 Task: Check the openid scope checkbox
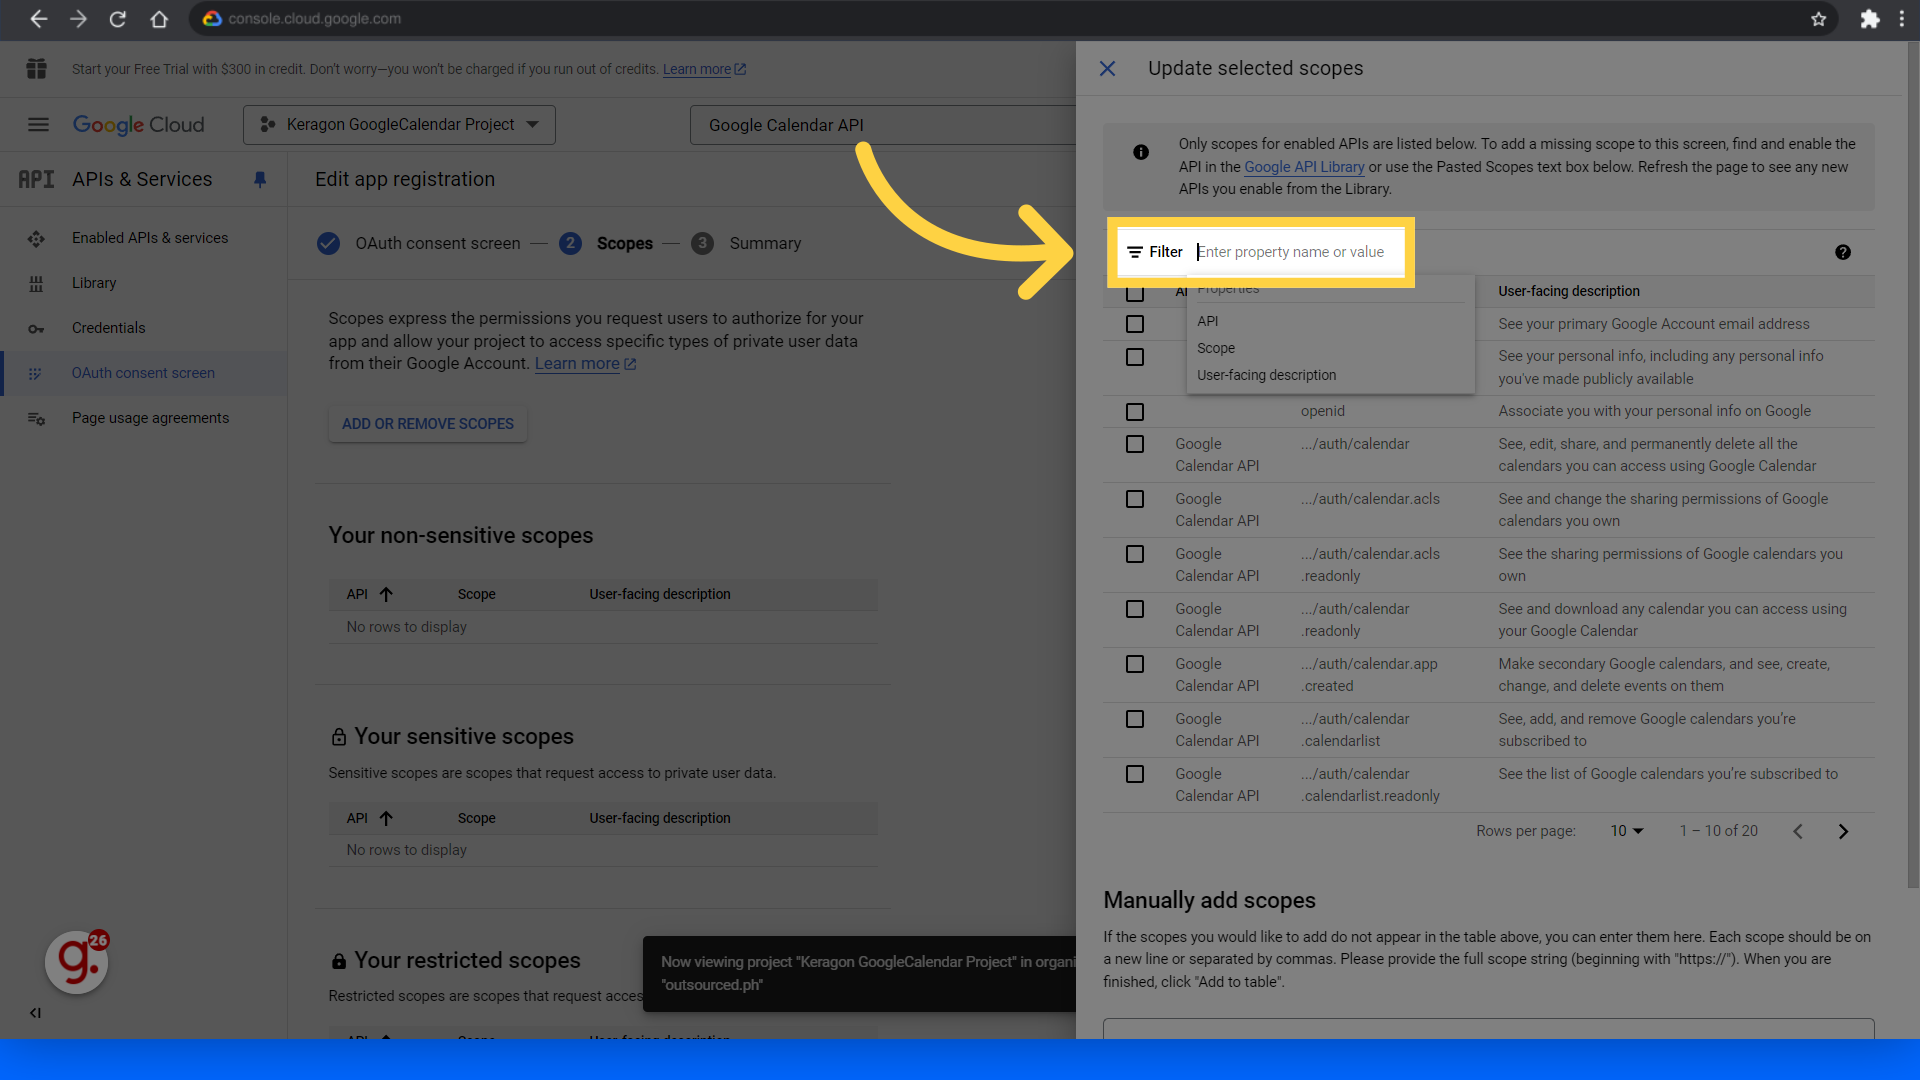point(1134,412)
